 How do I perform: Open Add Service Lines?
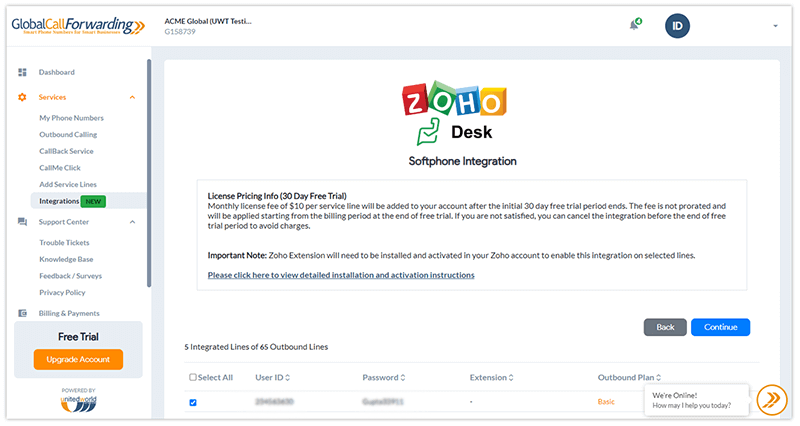pyautogui.click(x=68, y=185)
